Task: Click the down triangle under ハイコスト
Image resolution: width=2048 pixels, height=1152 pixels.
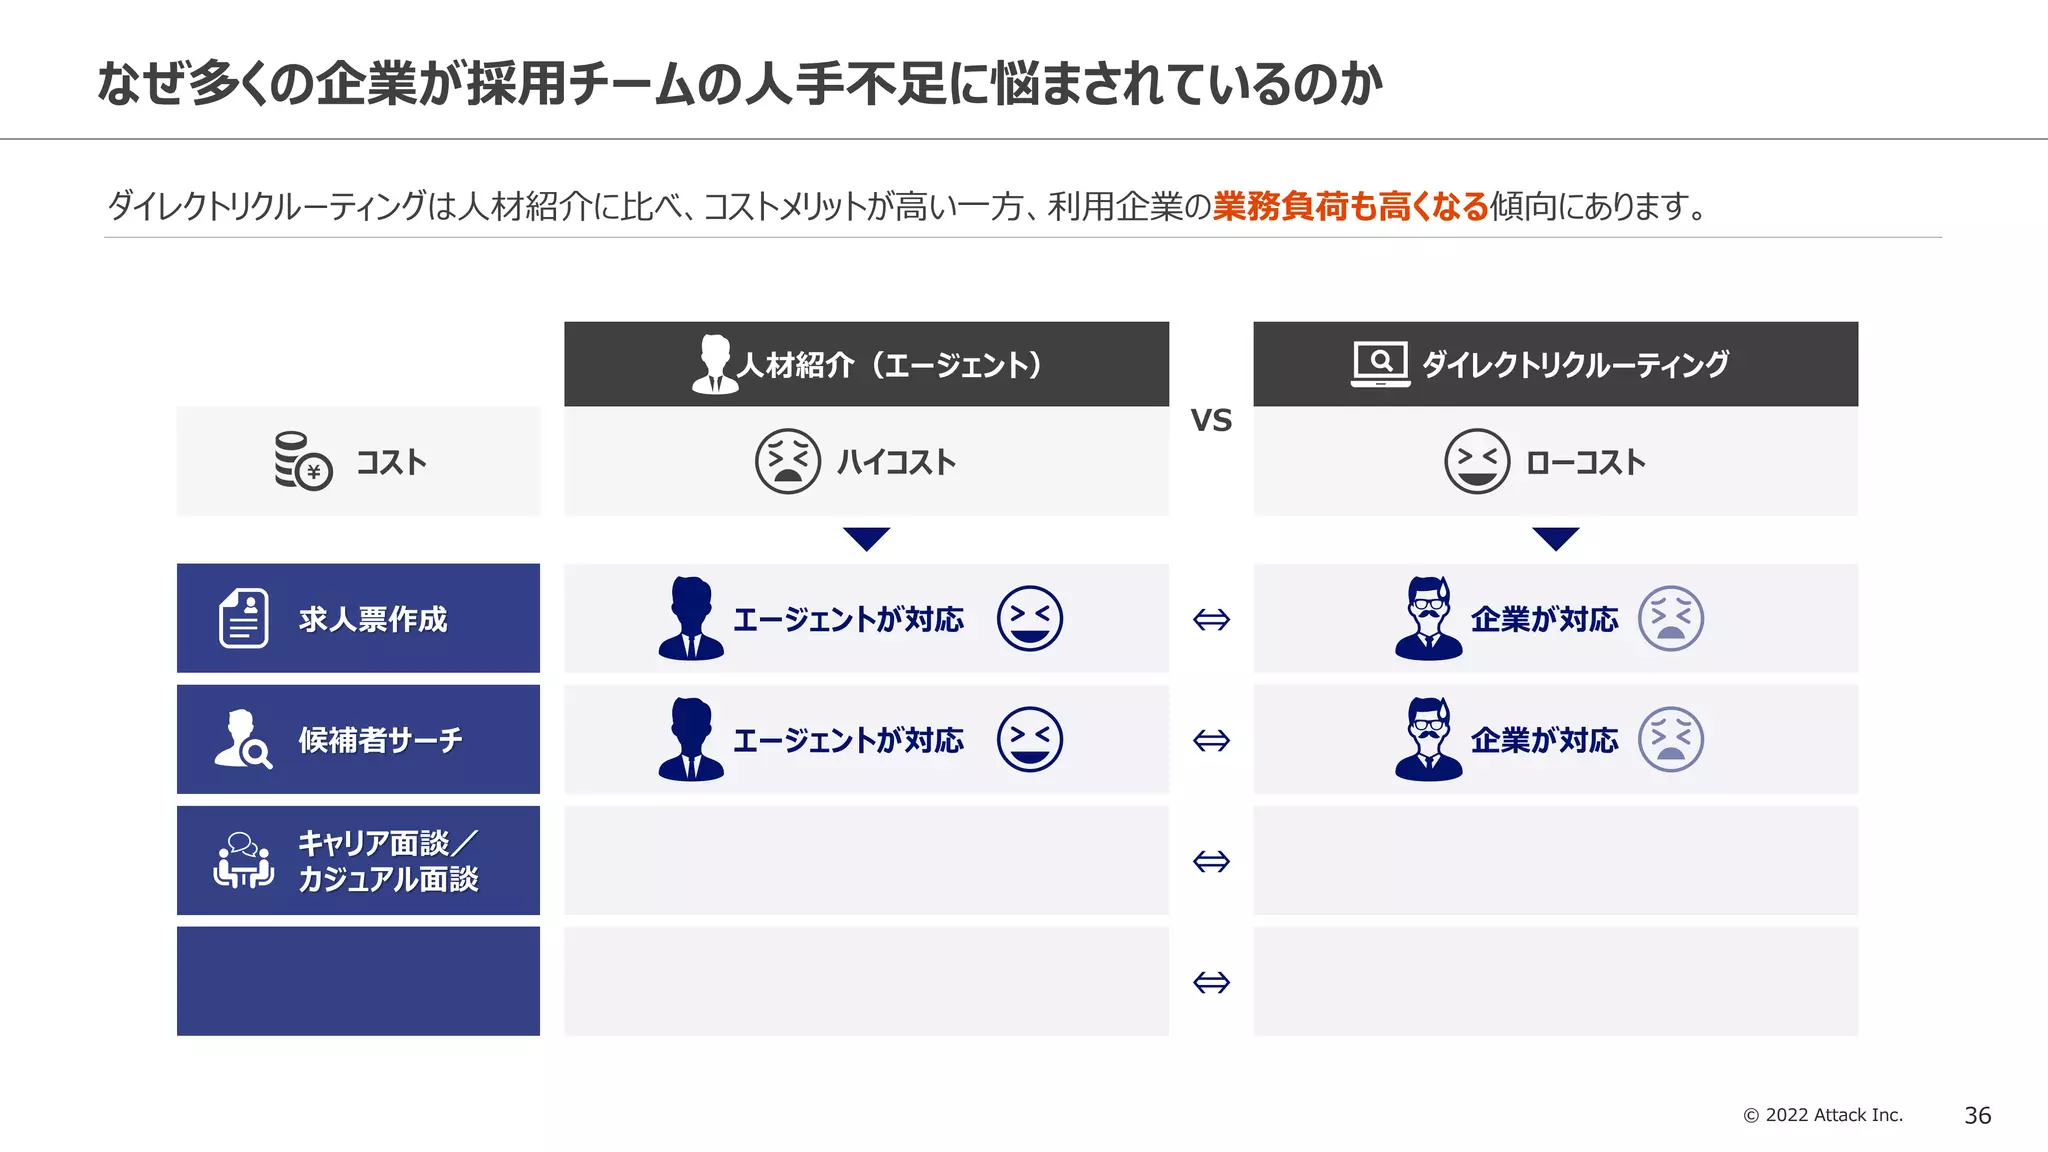Action: 867,539
